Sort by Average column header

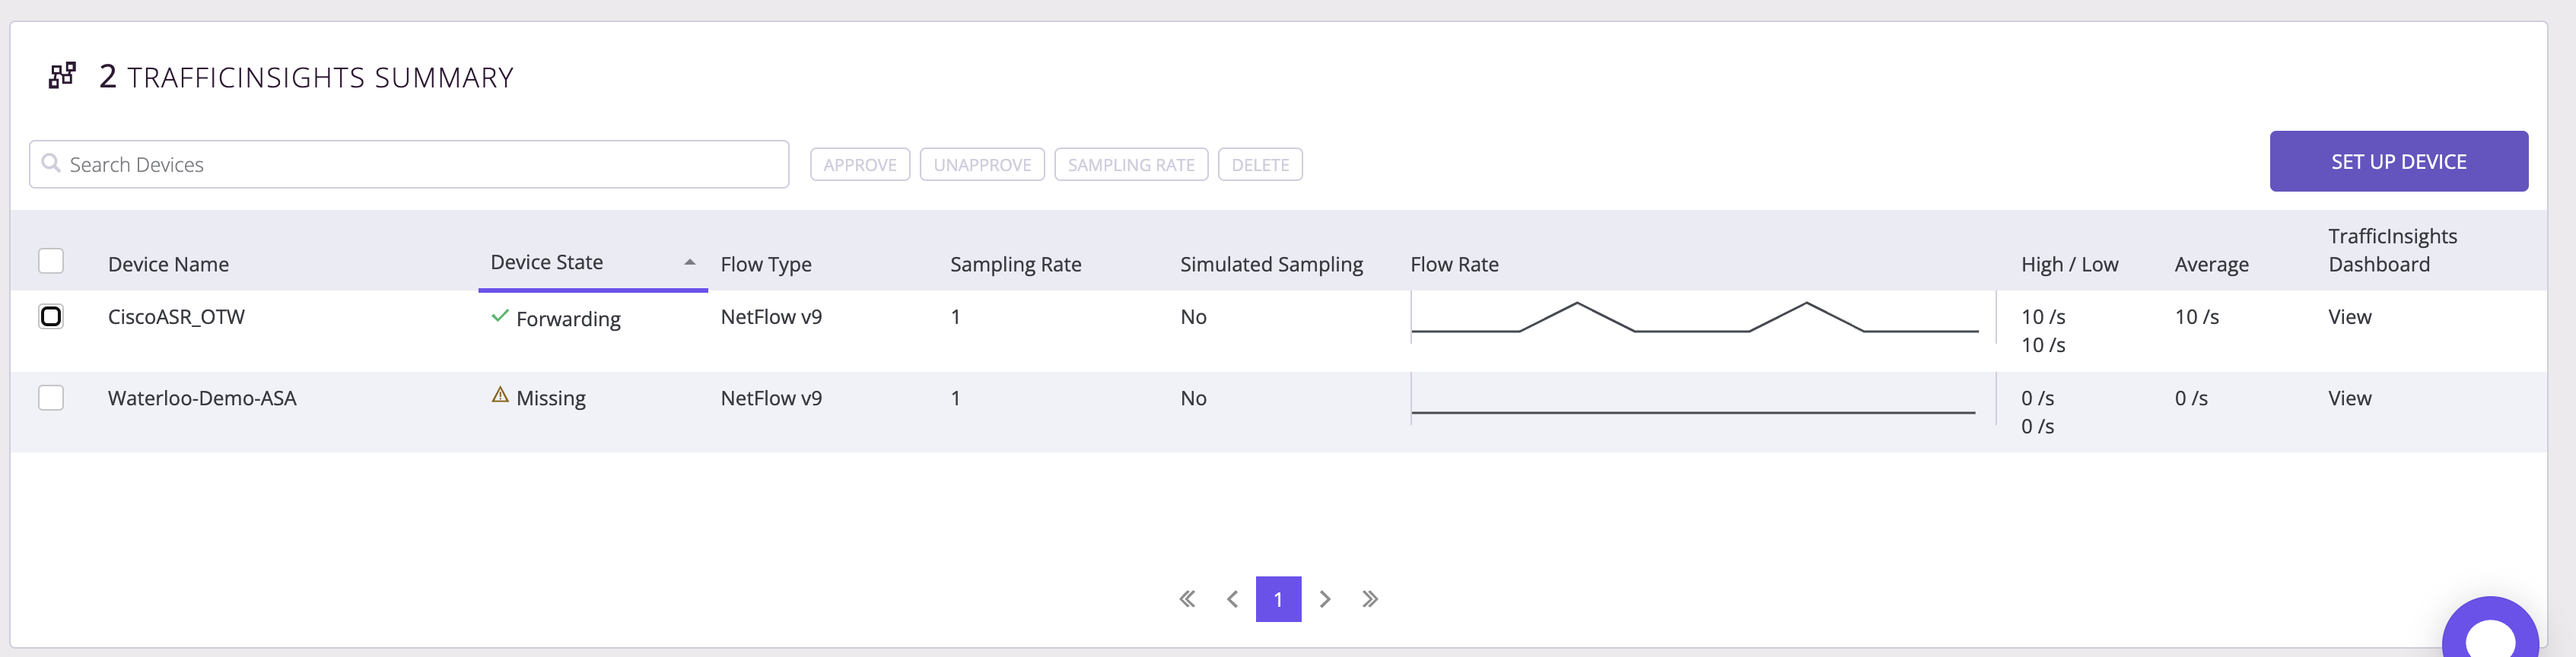coord(2211,264)
